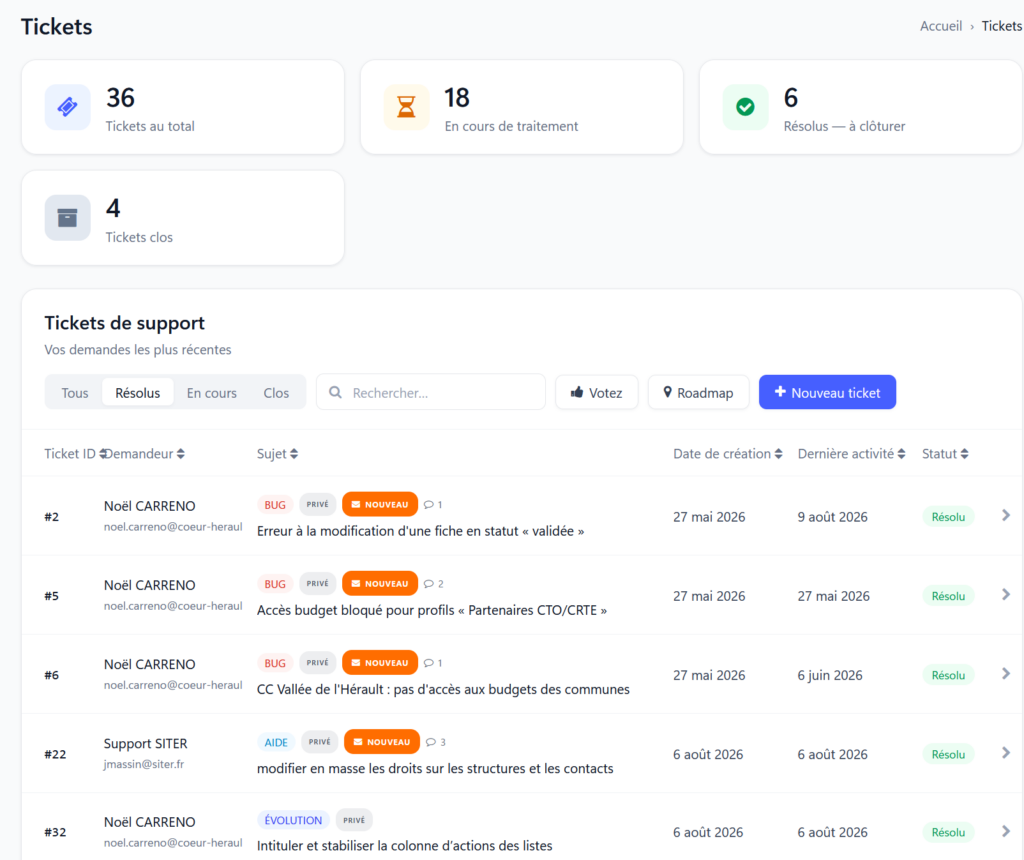Click the Résolu status of ticket #5
Viewport: 1024px width, 860px height.
[948, 596]
